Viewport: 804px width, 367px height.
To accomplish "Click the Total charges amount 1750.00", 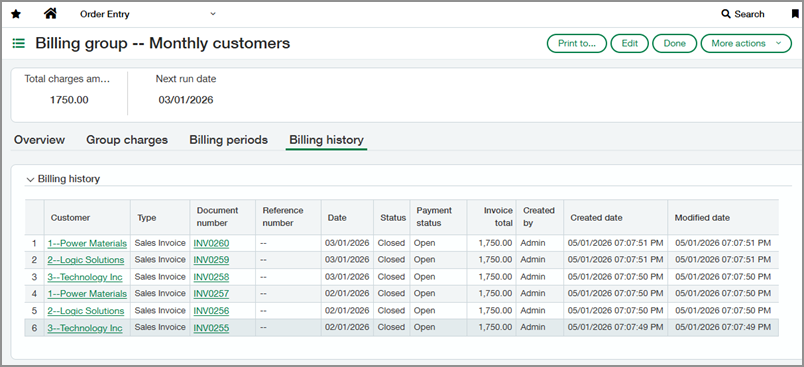I will 69,100.
